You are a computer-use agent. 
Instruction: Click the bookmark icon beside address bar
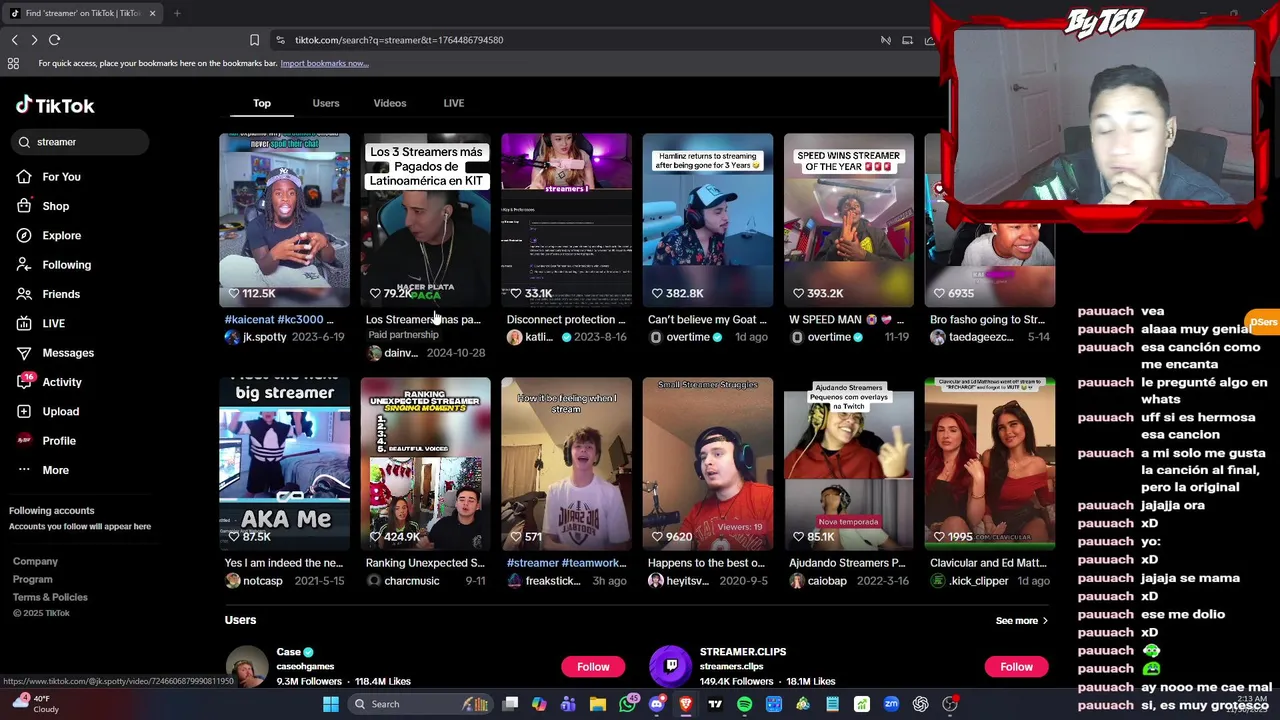(254, 40)
